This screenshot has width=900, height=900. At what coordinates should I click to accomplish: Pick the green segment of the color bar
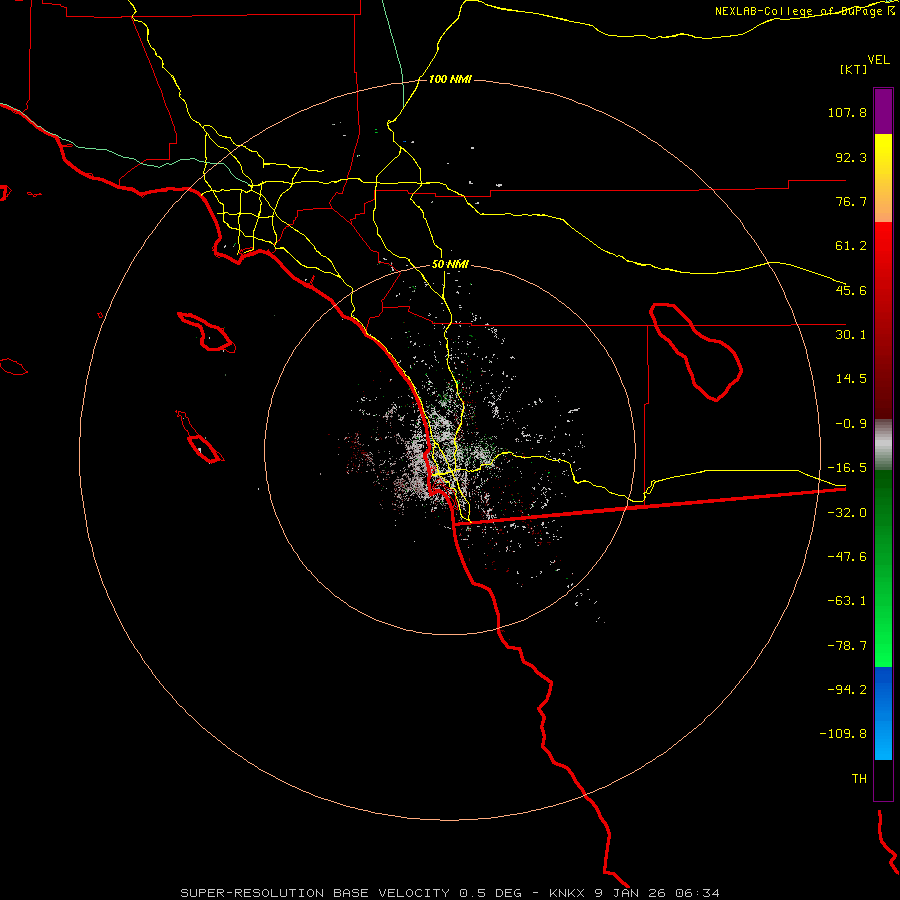click(x=883, y=568)
